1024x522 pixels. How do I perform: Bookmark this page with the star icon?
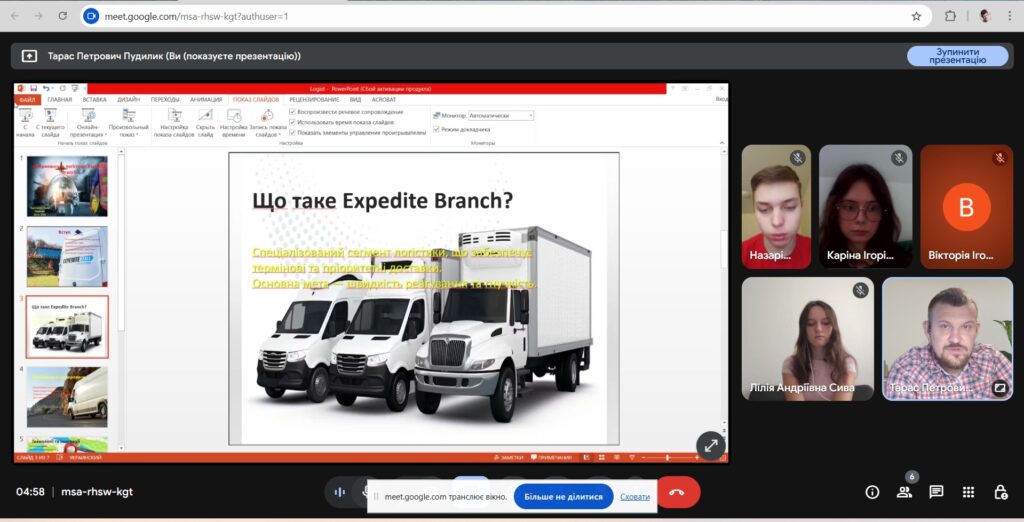[916, 16]
